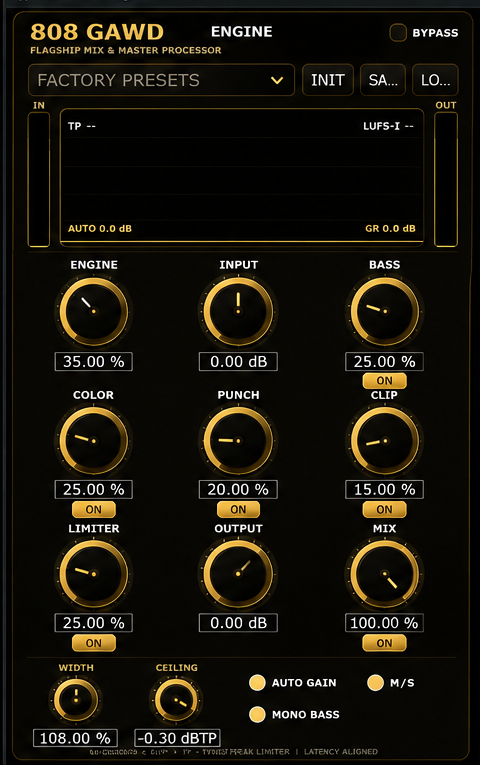
Task: Click the LATENCY ALIGNED status text
Action: point(340,752)
